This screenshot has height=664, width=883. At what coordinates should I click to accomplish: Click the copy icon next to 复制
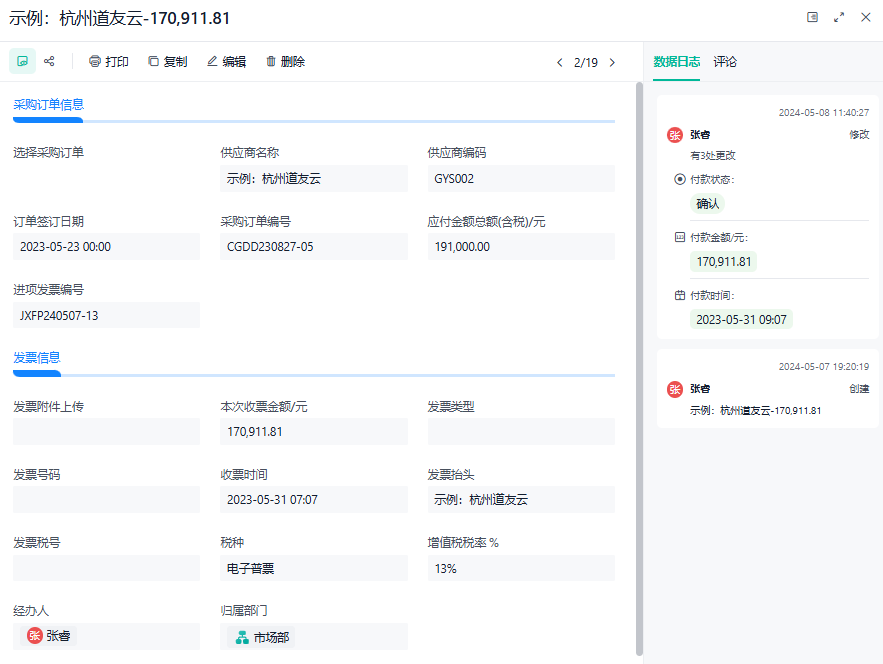(x=153, y=61)
